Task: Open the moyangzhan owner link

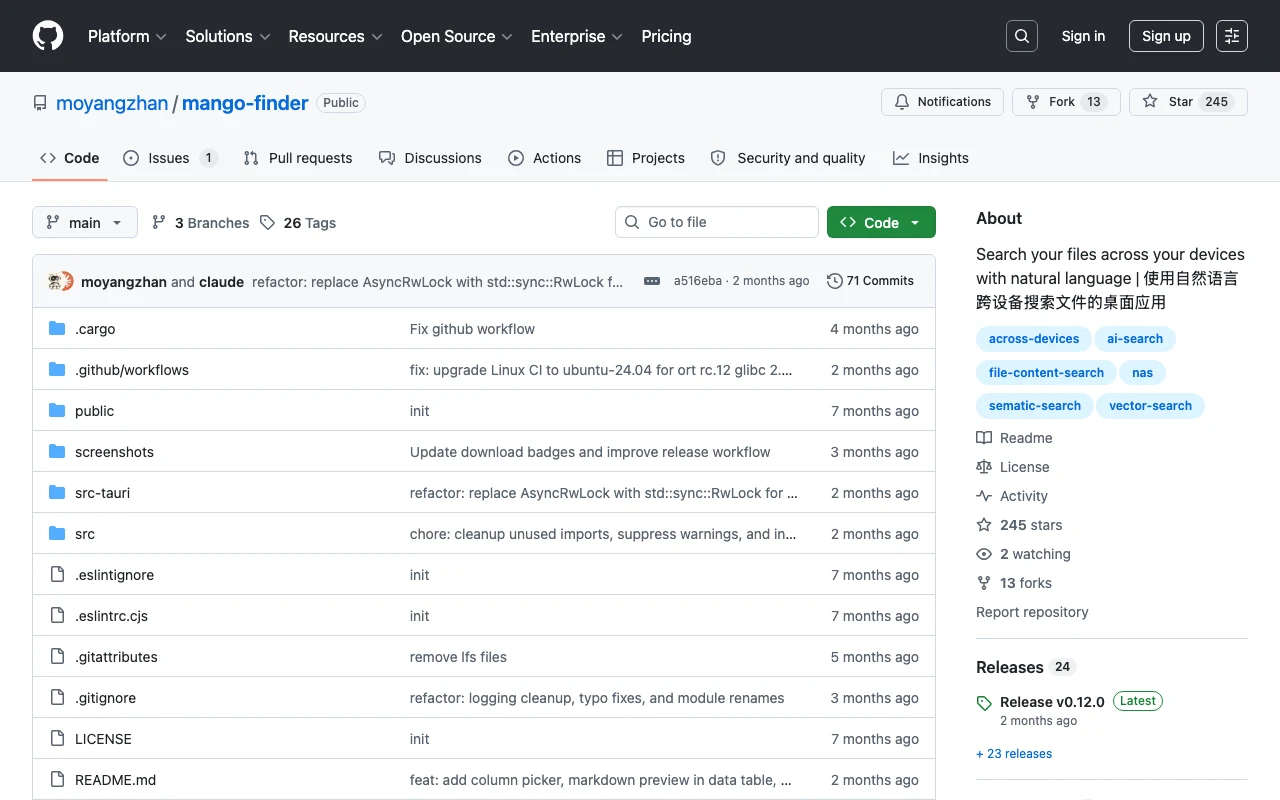Action: (112, 103)
